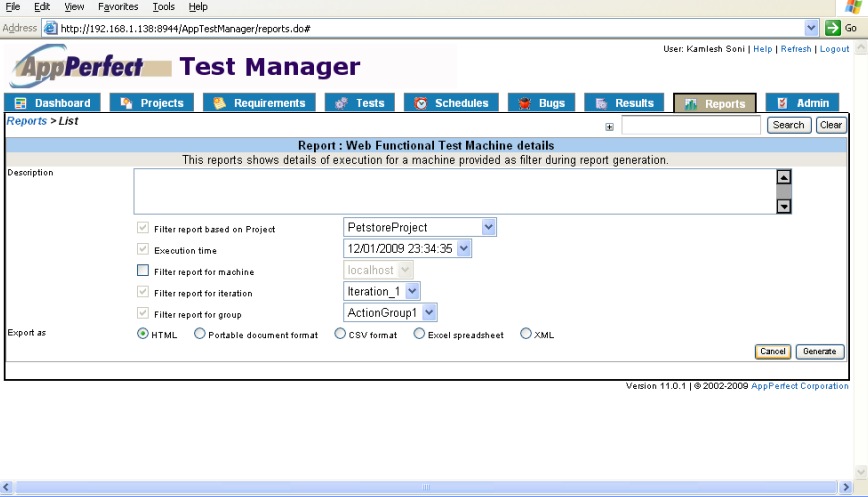
Task: Enable Filter report for machine checkbox
Action: (x=143, y=270)
